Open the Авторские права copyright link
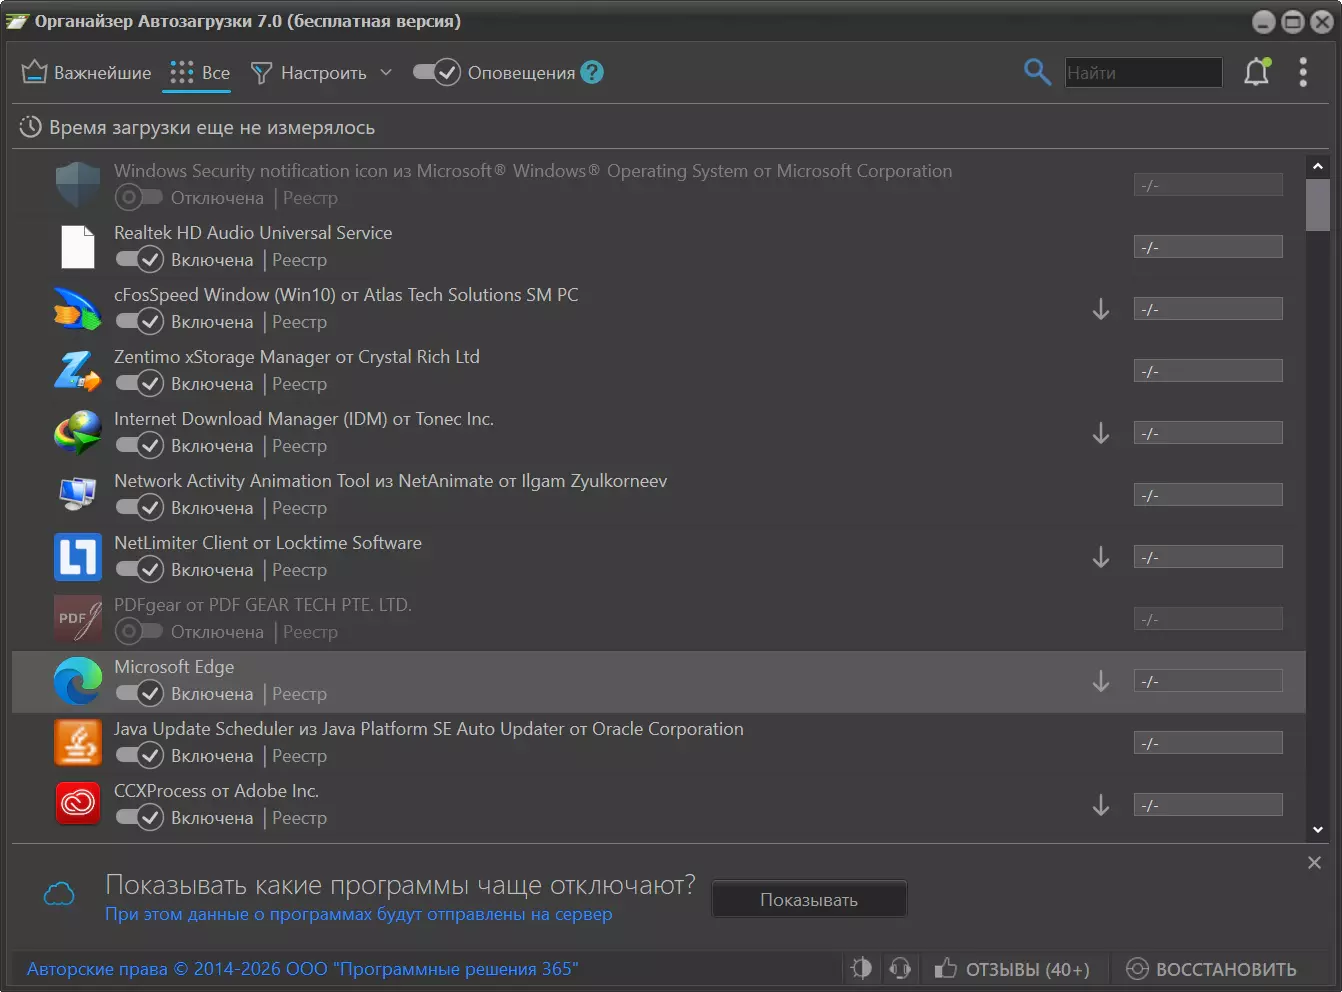 (302, 969)
